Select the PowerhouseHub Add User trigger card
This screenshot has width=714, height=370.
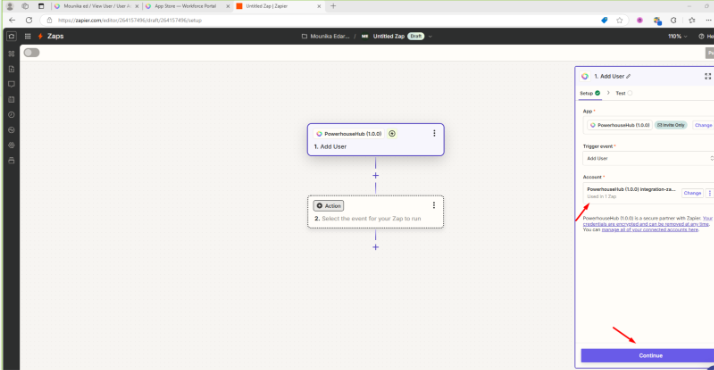(376, 140)
